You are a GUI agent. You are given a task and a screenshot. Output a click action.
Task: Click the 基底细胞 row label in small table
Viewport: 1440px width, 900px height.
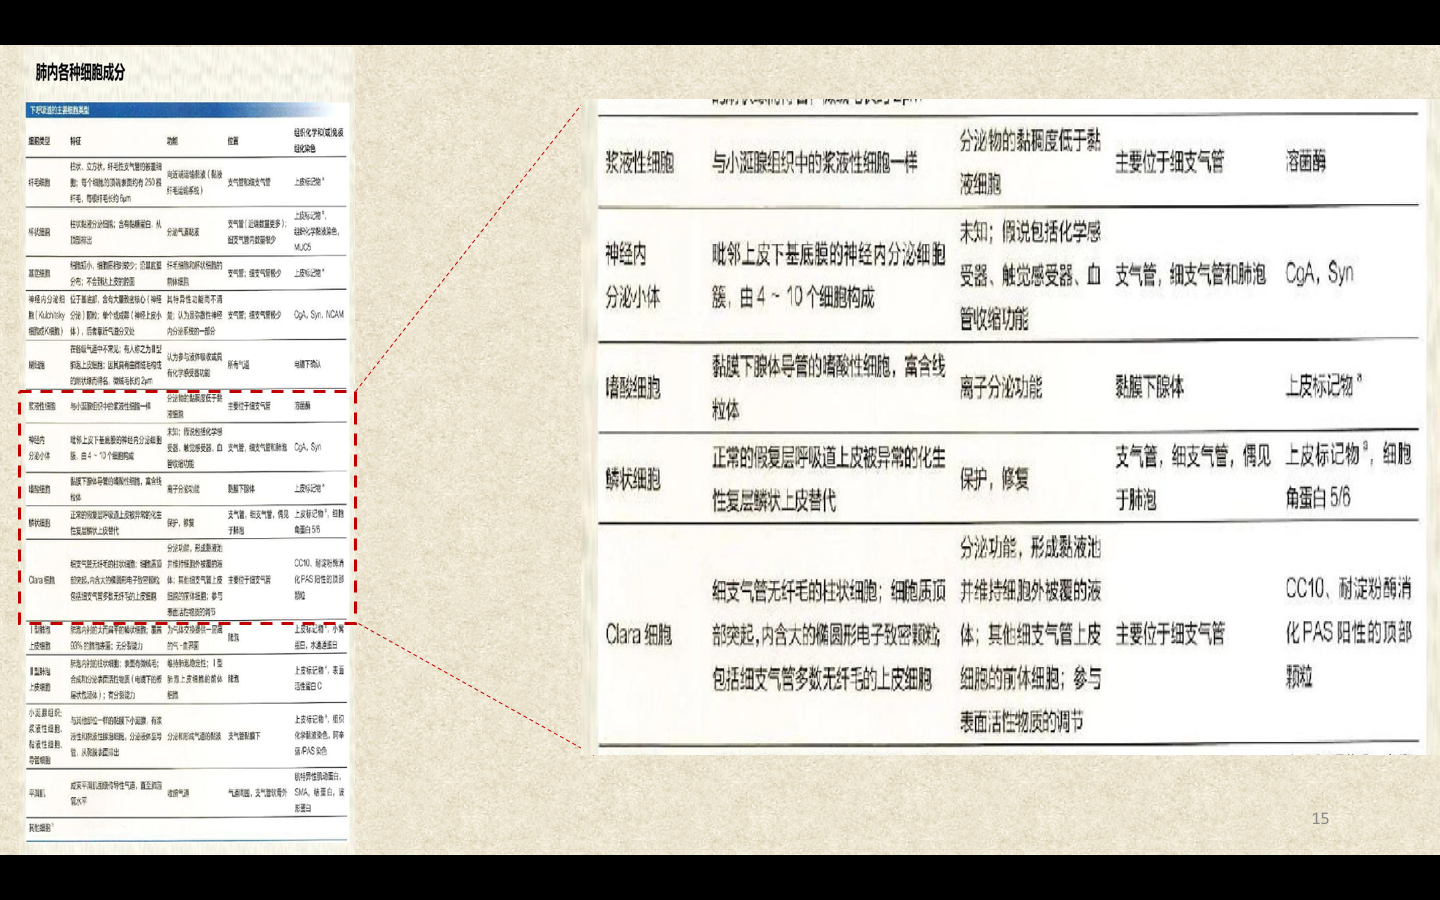(x=39, y=273)
